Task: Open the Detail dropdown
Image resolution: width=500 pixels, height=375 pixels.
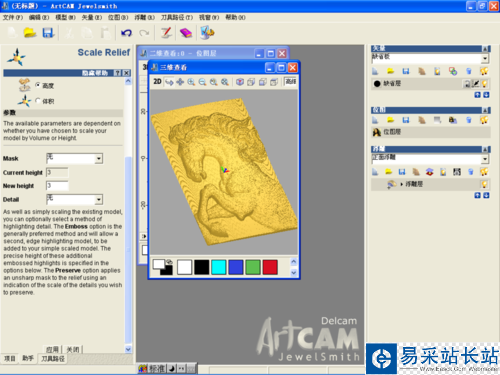Action: [99, 200]
